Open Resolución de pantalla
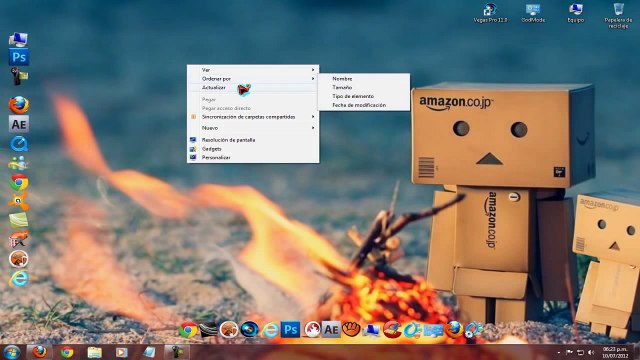 coord(253,140)
